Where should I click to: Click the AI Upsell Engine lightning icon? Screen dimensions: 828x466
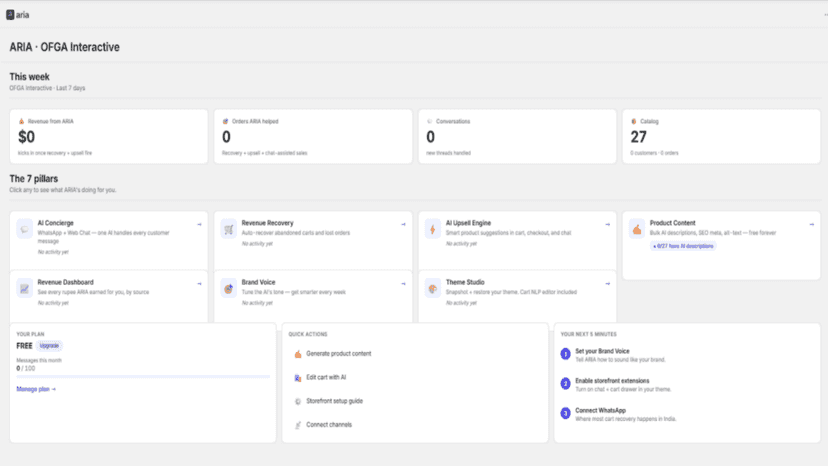coord(432,229)
